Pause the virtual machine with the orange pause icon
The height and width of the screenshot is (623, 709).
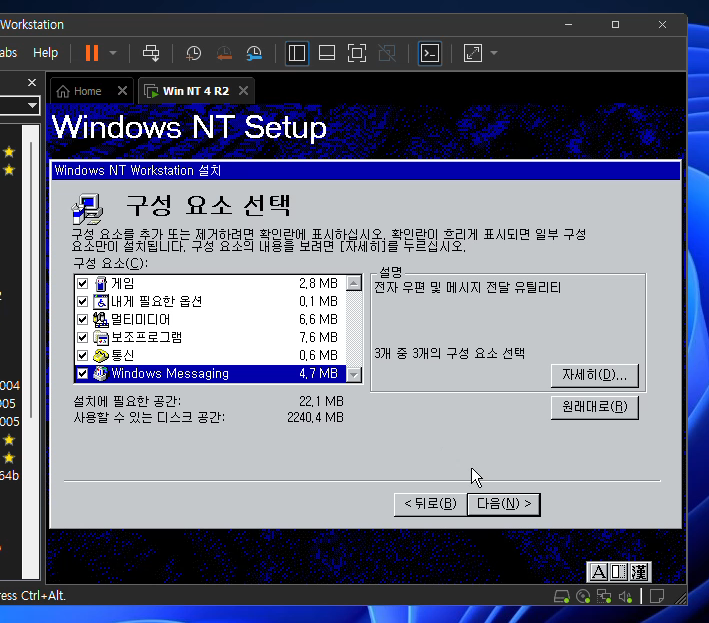92,53
